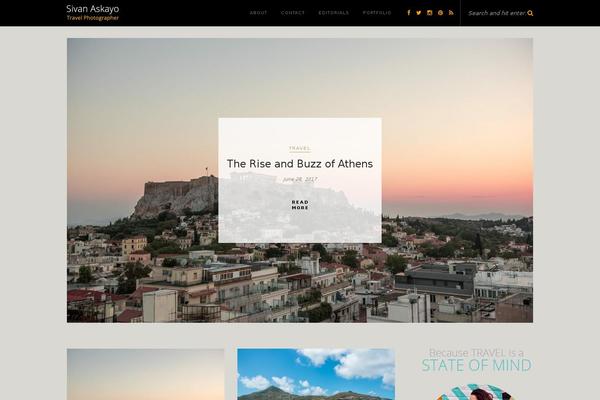Click the search magnifier icon
This screenshot has width=600, height=400.
[530, 13]
